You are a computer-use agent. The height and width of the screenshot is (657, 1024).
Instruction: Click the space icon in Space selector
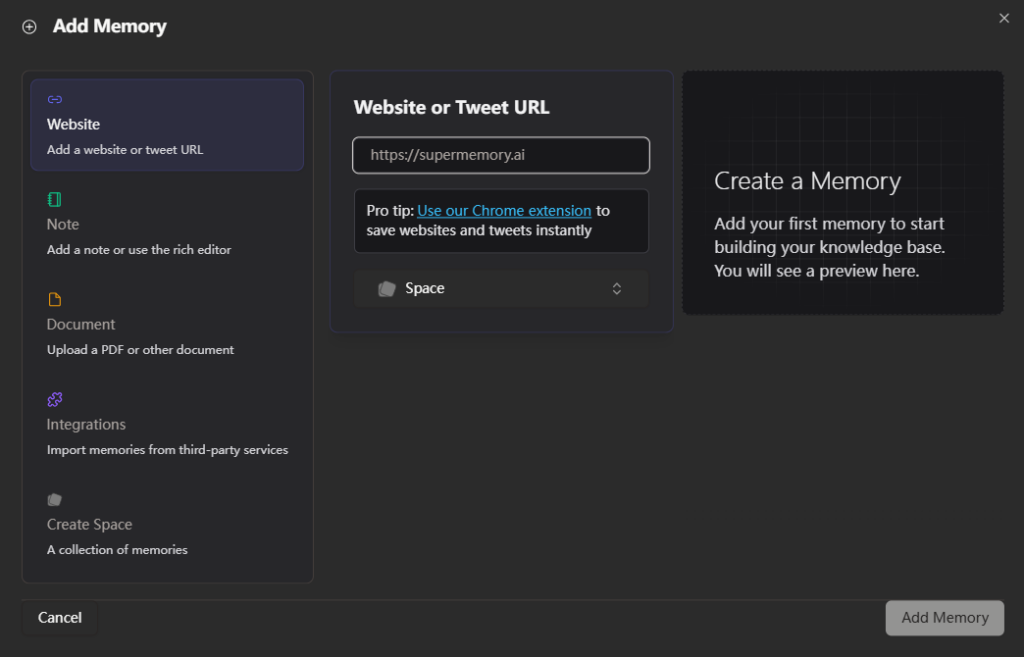tap(387, 288)
